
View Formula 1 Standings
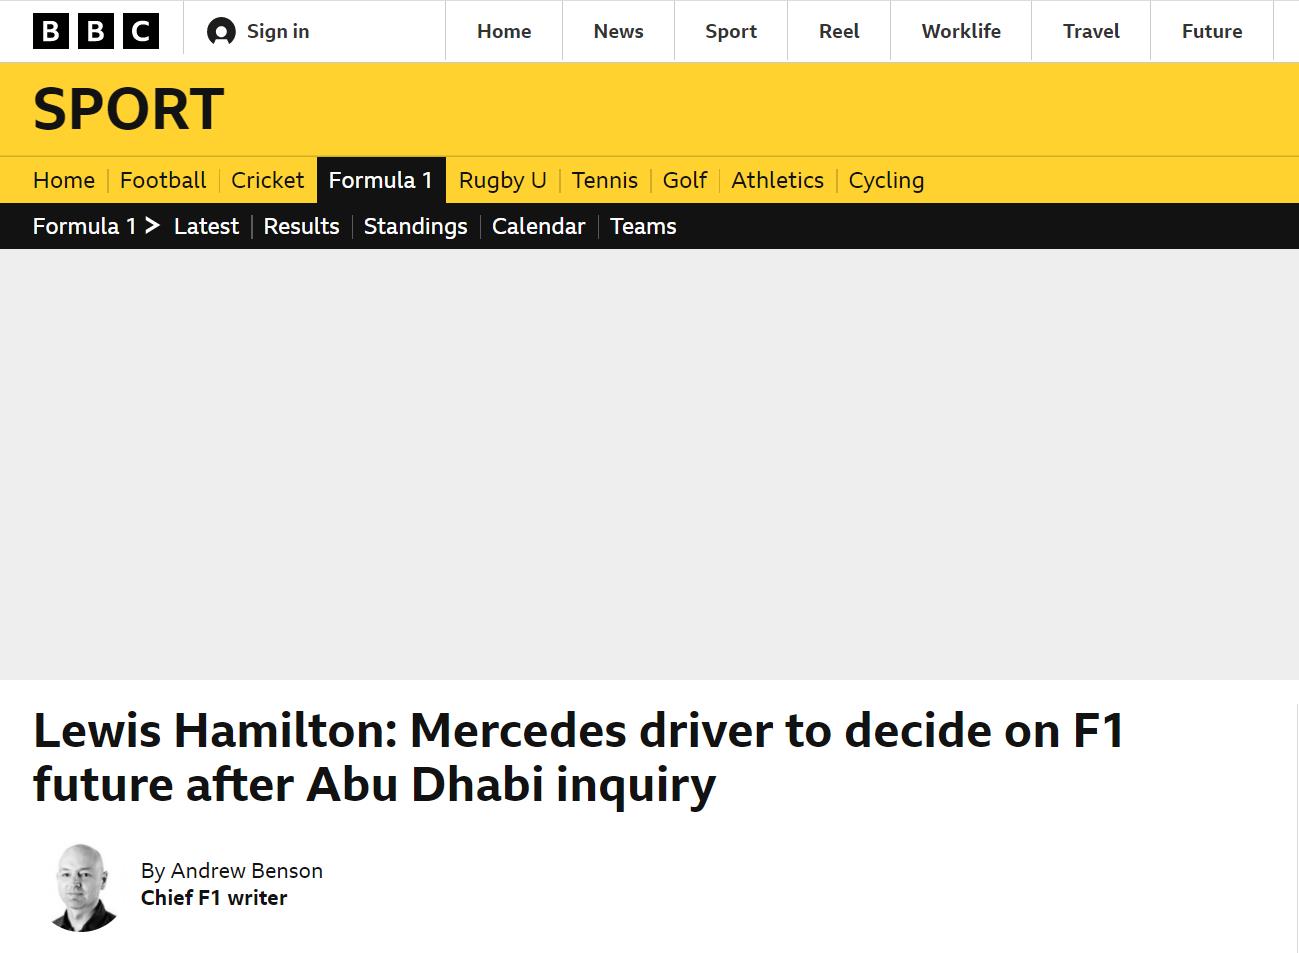[415, 227]
